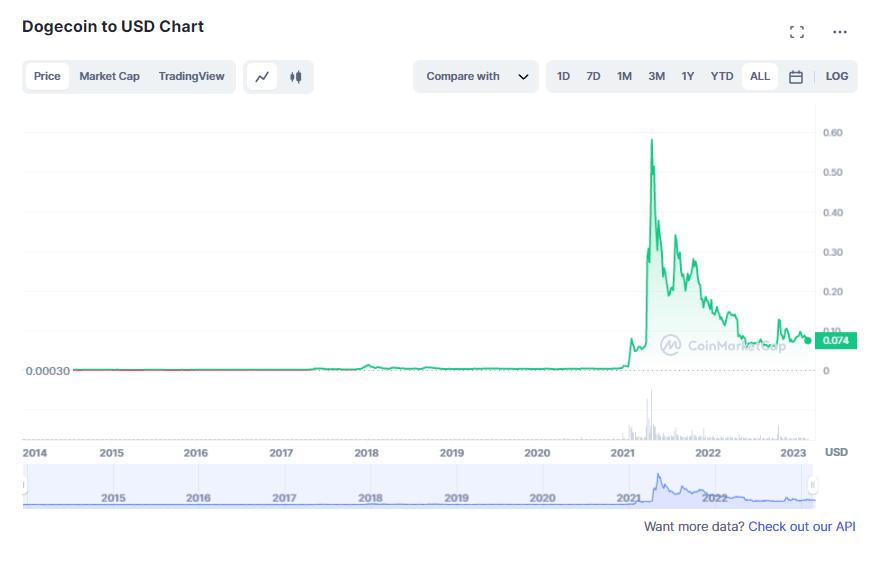Click the Compare with chevron arrow
Screen dimensions: 884x562
pos(523,77)
